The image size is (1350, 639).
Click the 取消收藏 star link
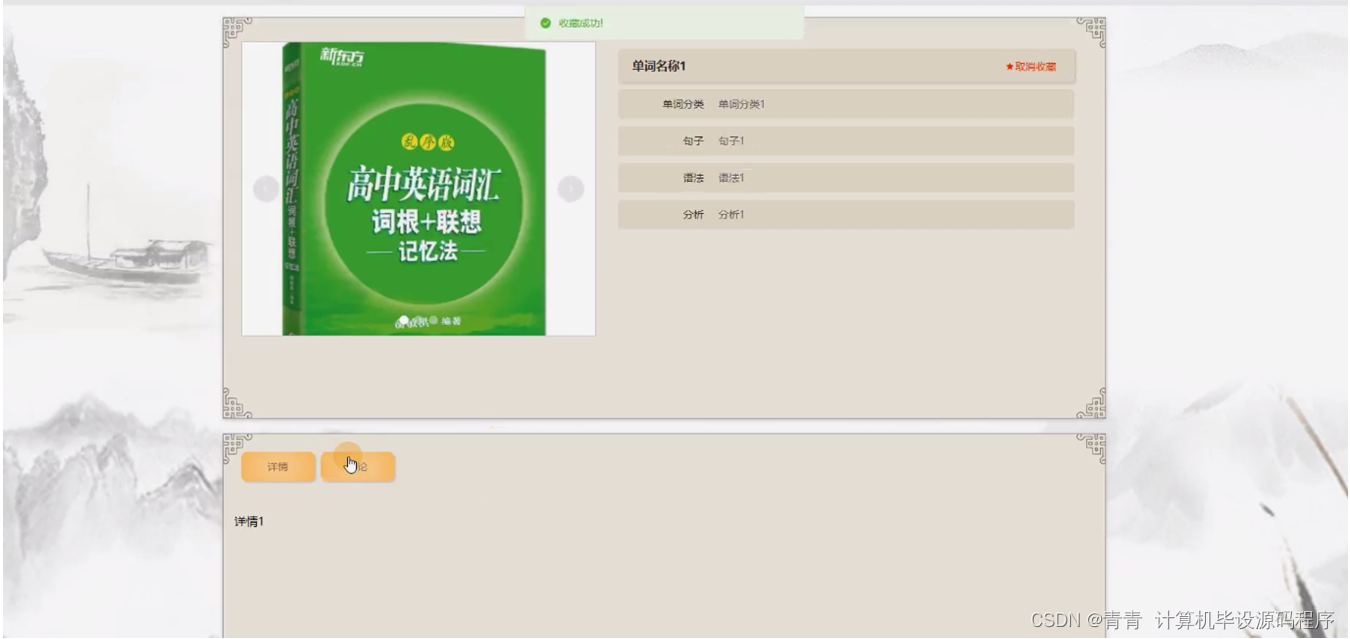(1031, 67)
